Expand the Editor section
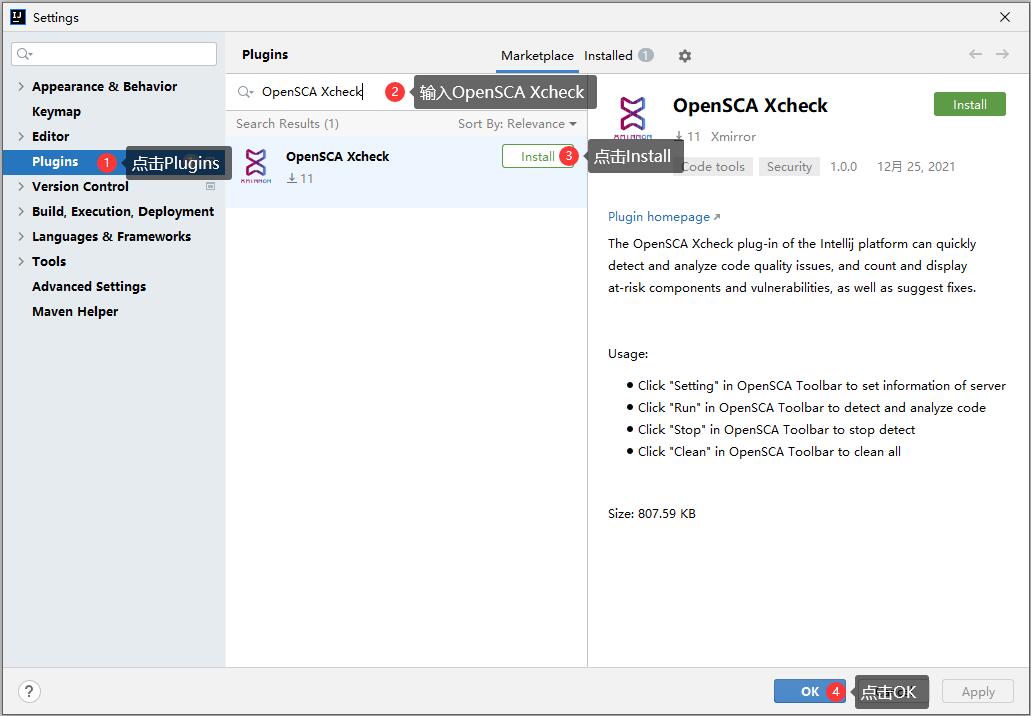Viewport: 1031px width, 716px height. [21, 136]
